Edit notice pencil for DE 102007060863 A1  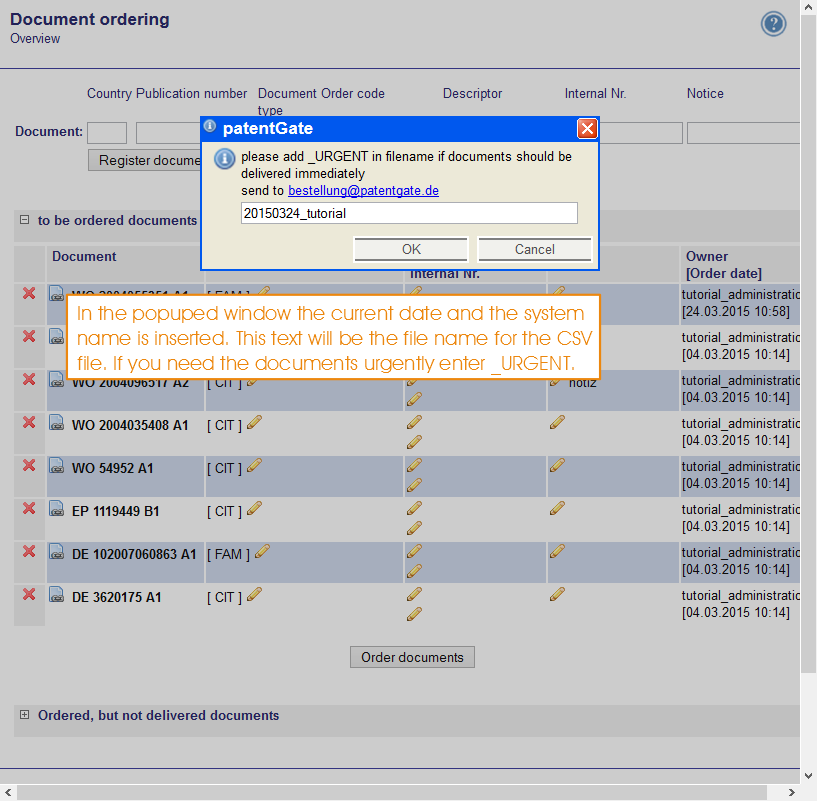coord(557,551)
